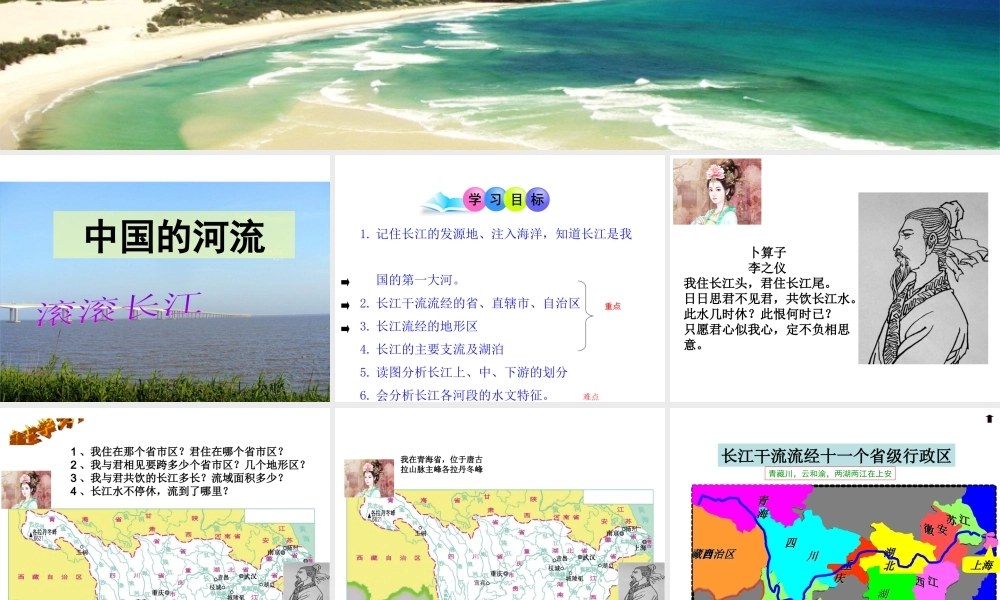This screenshot has height=600, width=1000.
Task: Click the author name 李之仪
Action: pos(767,268)
